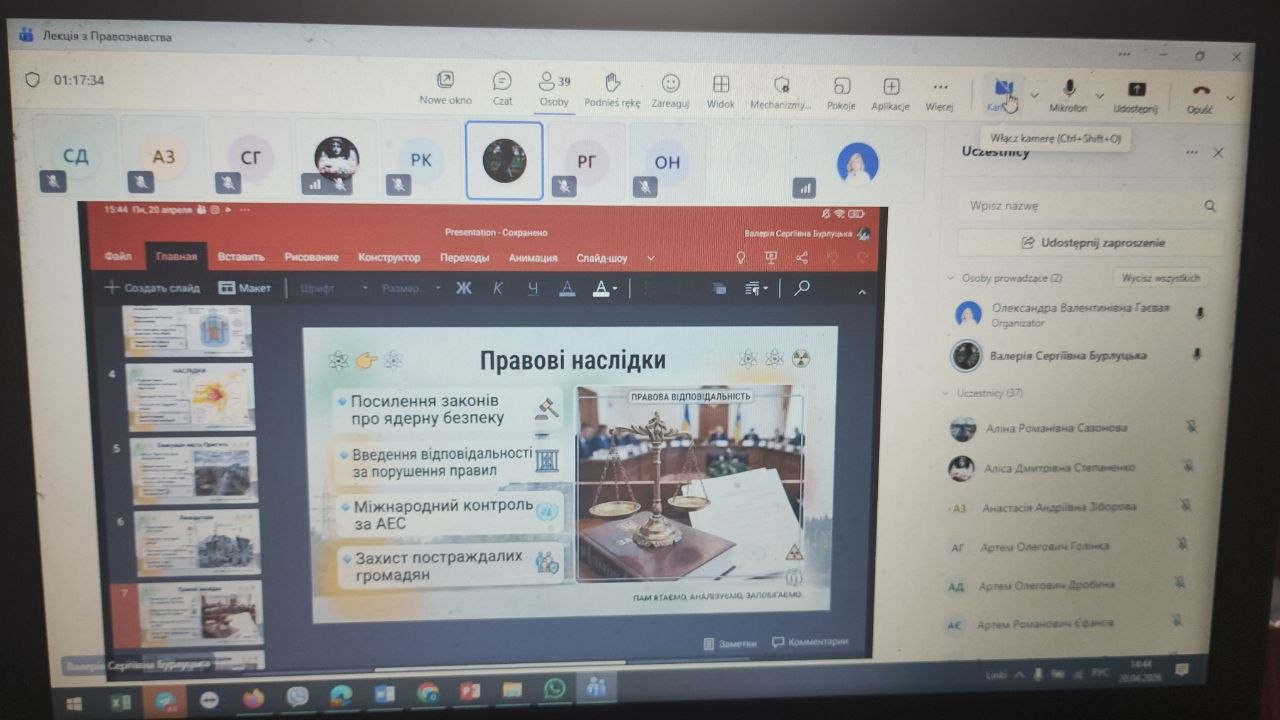The height and width of the screenshot is (720, 1280).
Task: Click the mic icon beside Аліса Дмитрівна Степаненко
Action: pyautogui.click(x=1188, y=466)
